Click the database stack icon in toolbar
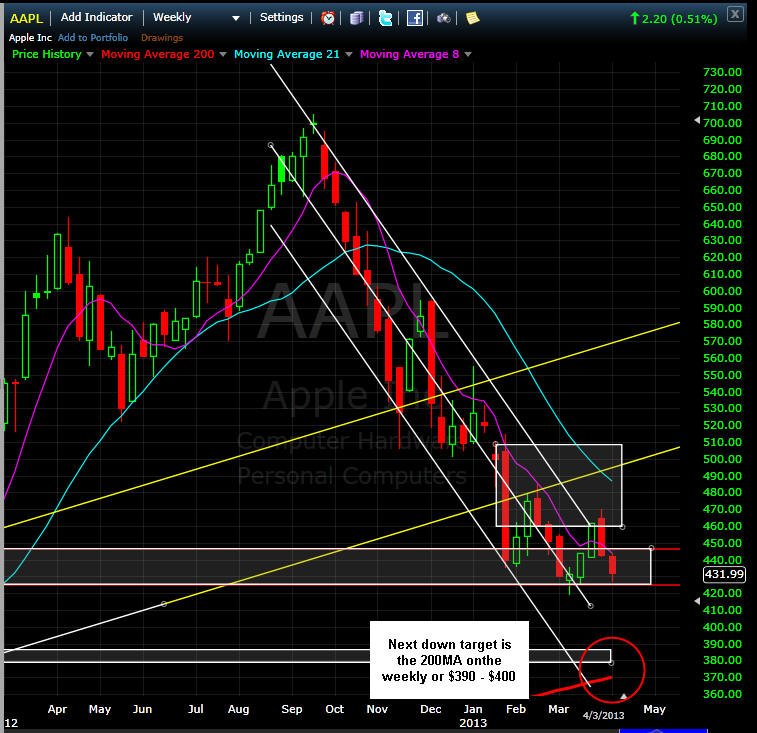 click(356, 18)
